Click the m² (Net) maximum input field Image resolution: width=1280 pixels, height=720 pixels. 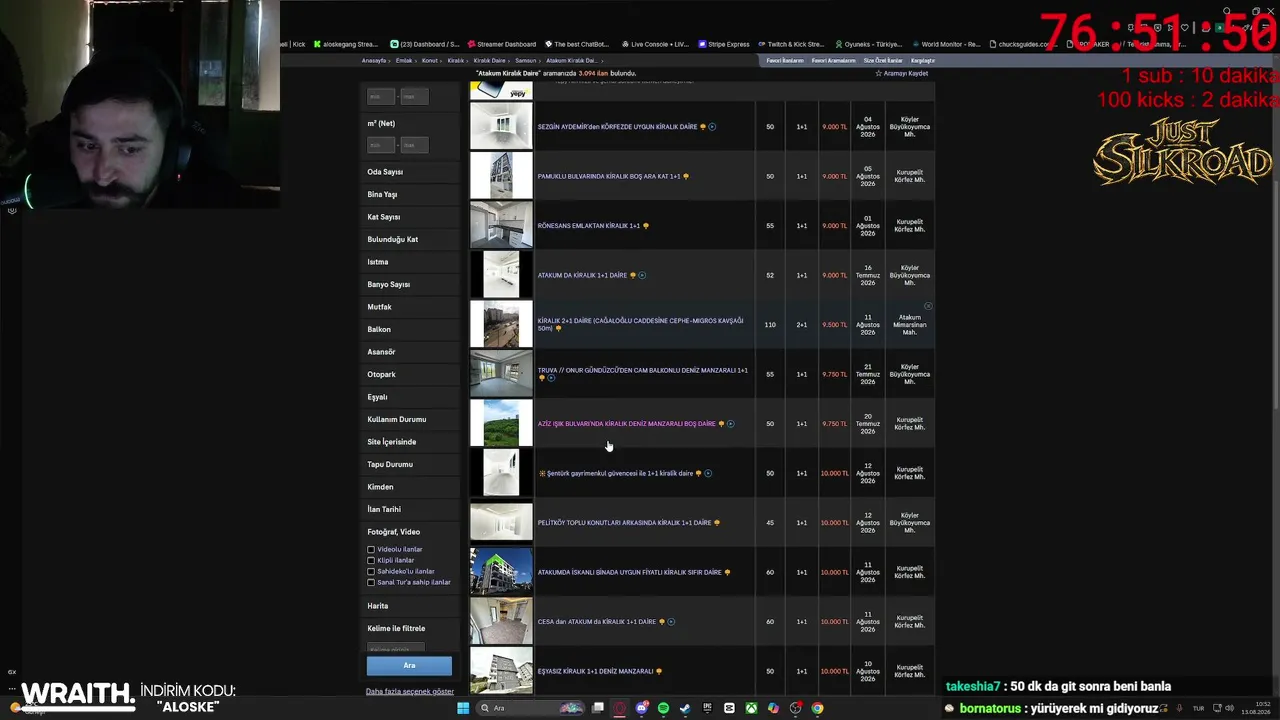414,145
